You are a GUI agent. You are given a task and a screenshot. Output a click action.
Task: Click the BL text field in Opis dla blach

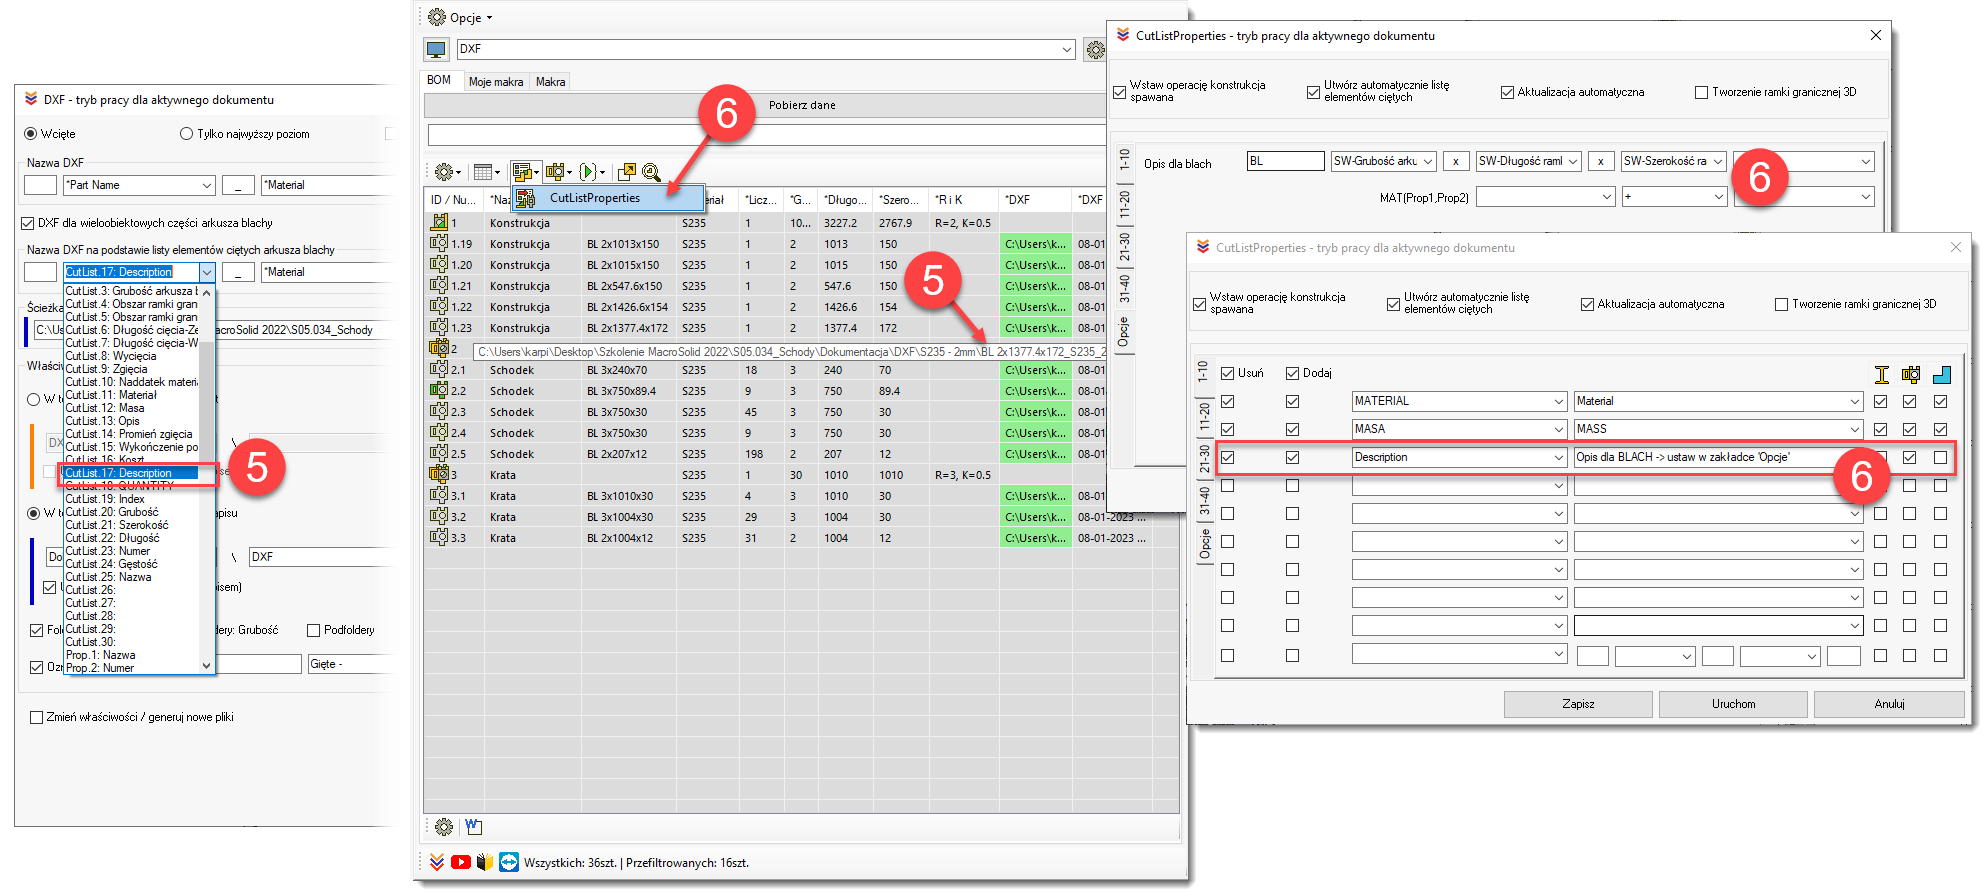coord(1286,161)
